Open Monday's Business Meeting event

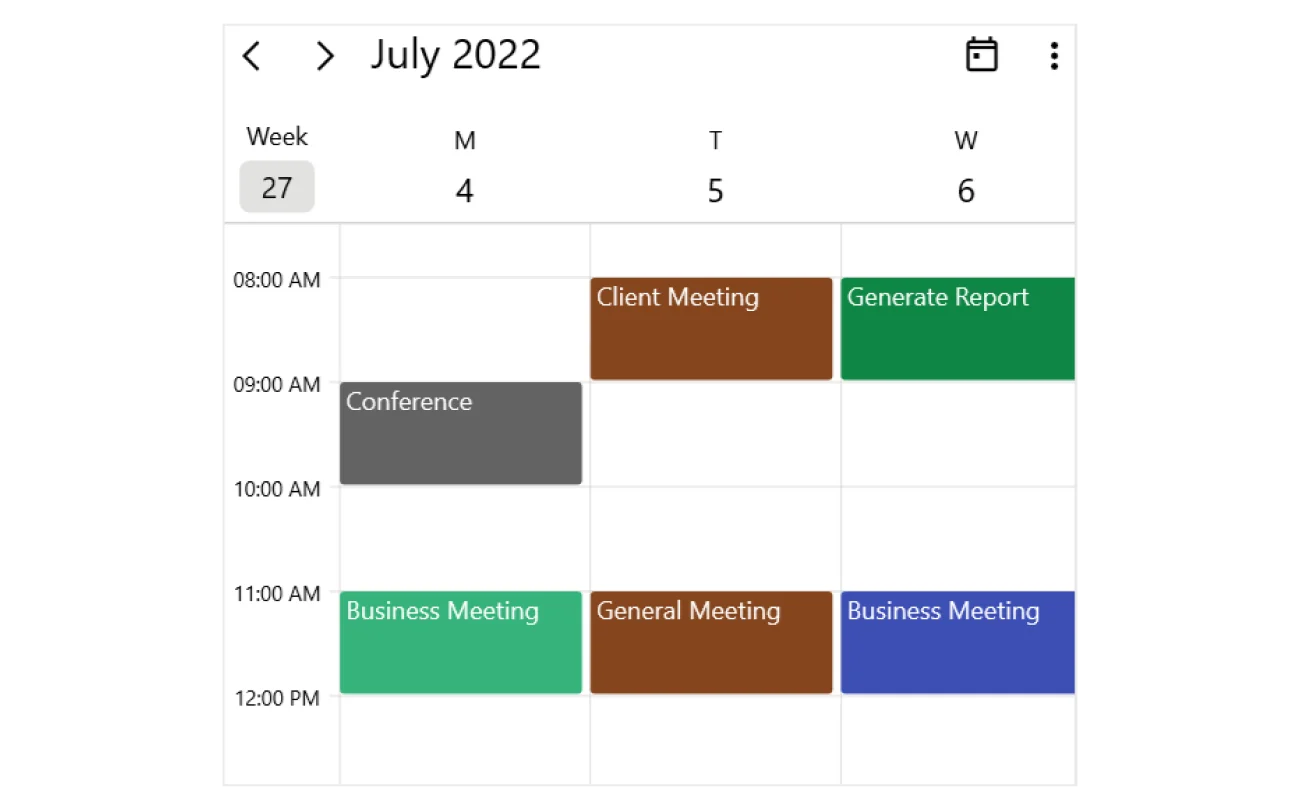[x=460, y=642]
